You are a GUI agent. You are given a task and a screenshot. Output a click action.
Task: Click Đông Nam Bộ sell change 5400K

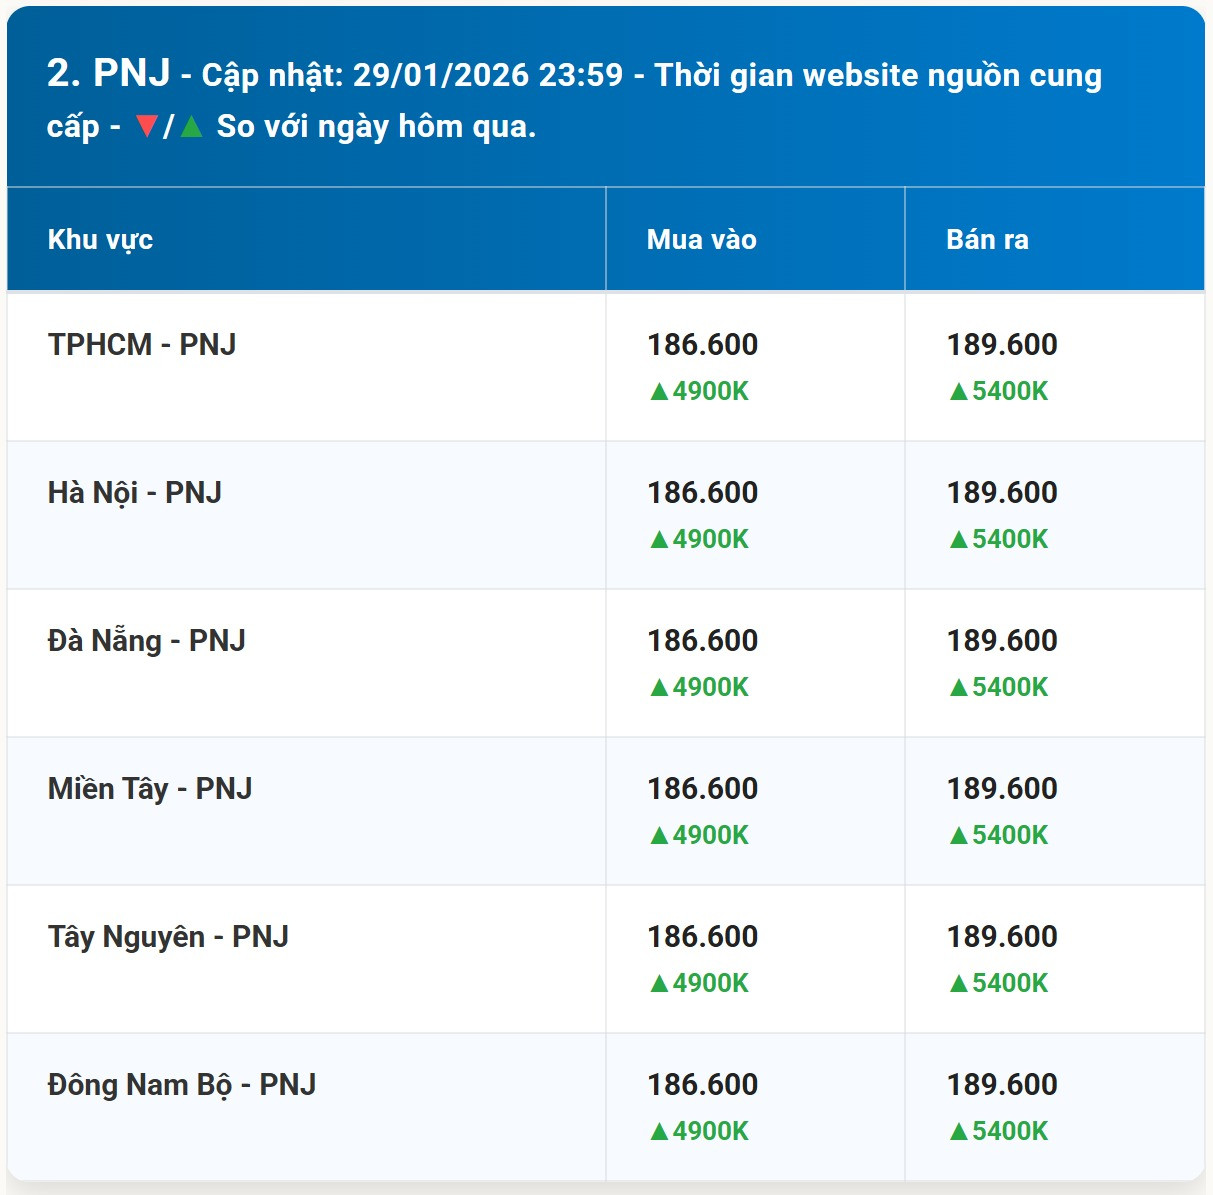tap(999, 1131)
